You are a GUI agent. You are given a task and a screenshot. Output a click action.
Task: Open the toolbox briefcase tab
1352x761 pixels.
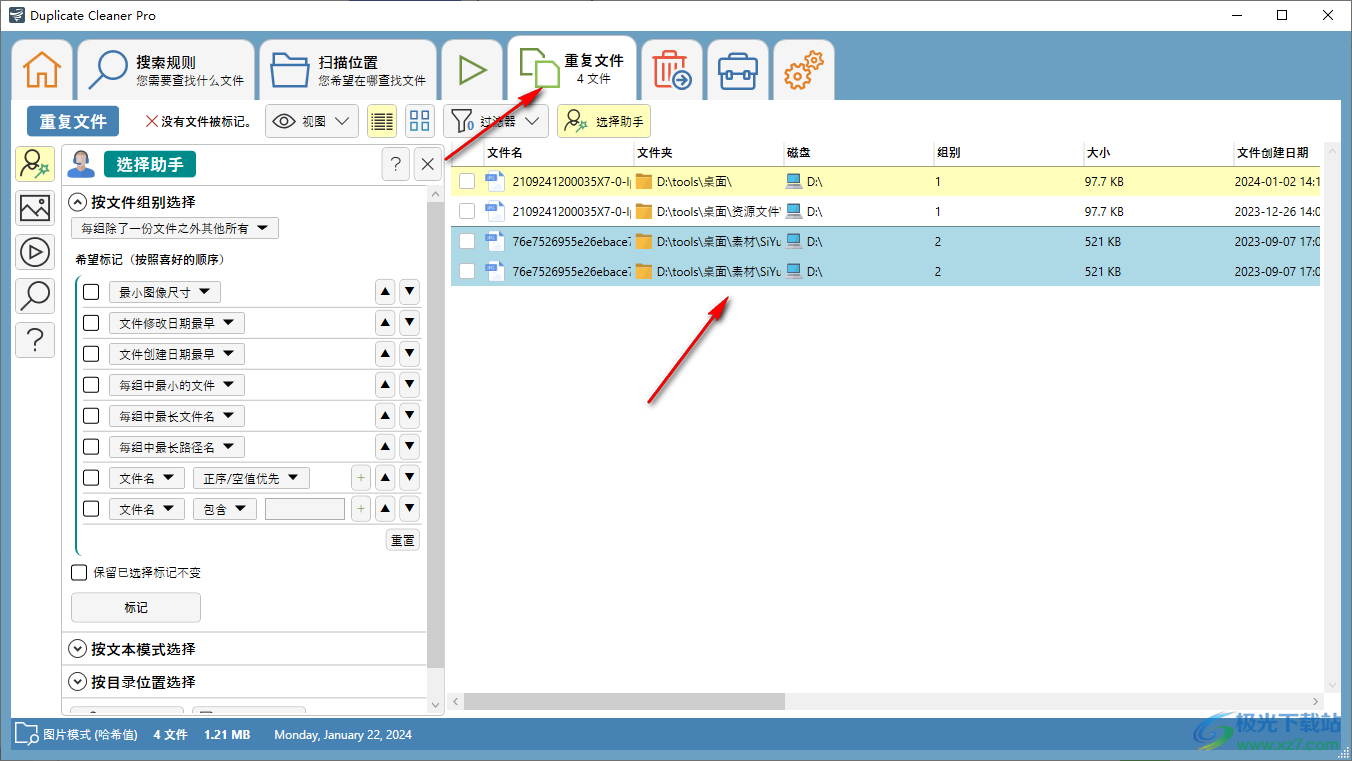pyautogui.click(x=738, y=70)
